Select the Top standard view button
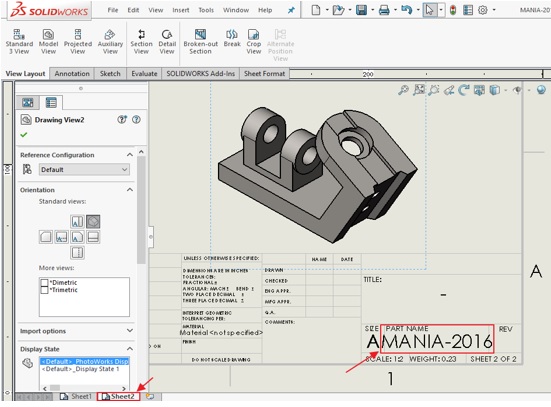The height and width of the screenshot is (407, 551). pyautogui.click(x=77, y=221)
